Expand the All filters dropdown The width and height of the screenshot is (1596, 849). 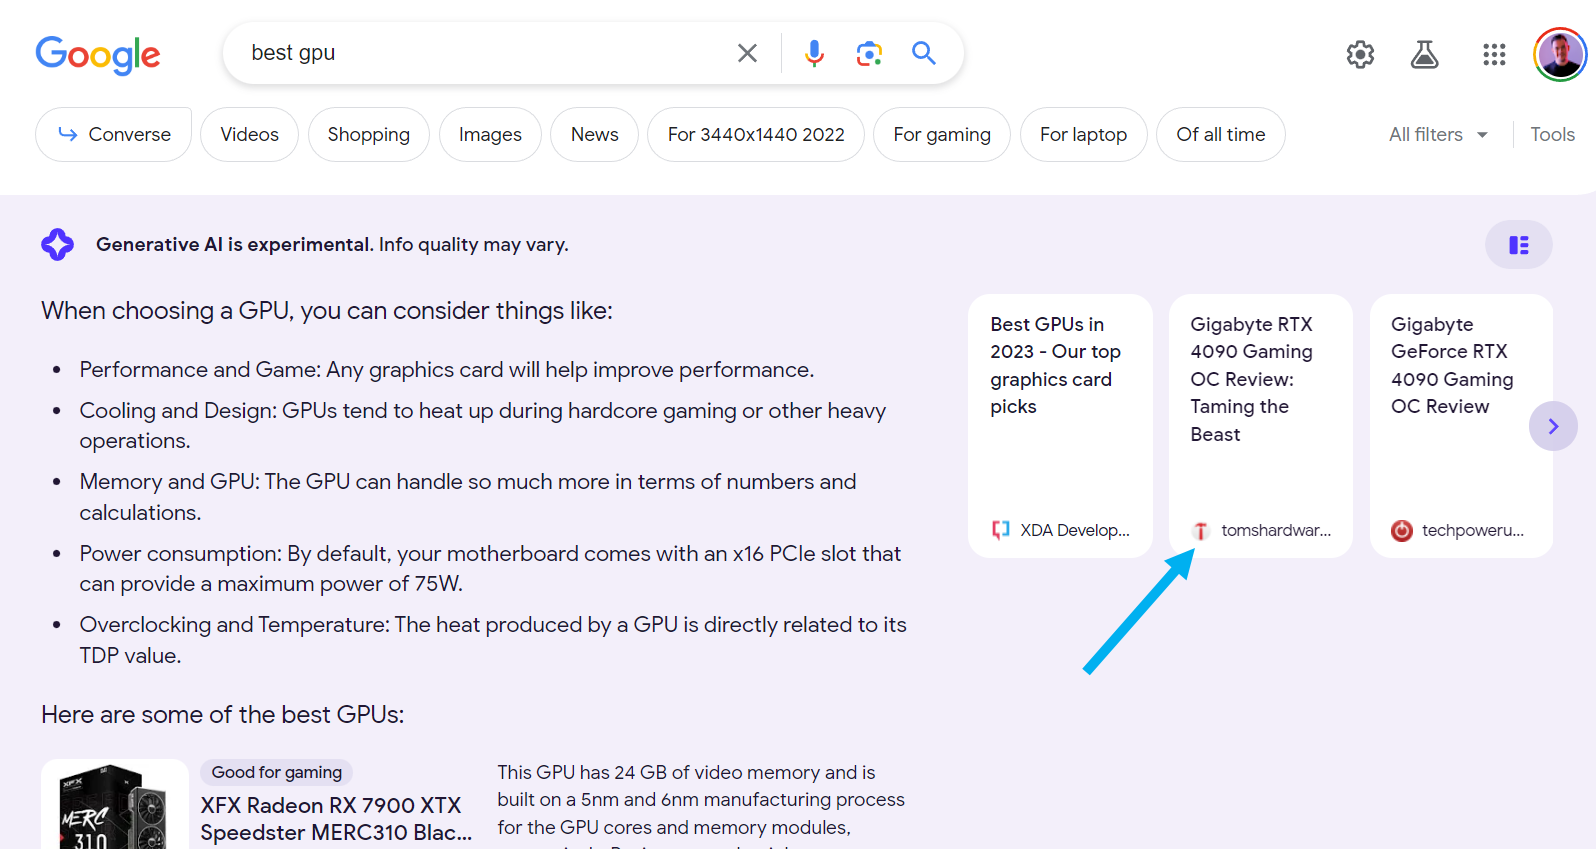(1438, 134)
